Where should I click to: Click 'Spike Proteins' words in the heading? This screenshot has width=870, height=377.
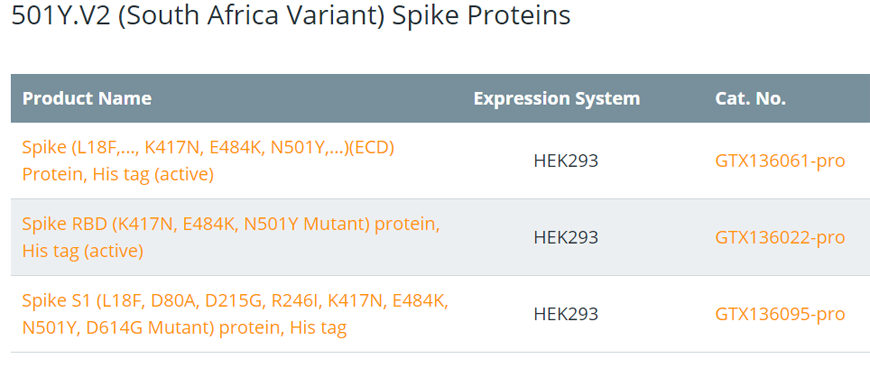(x=481, y=16)
